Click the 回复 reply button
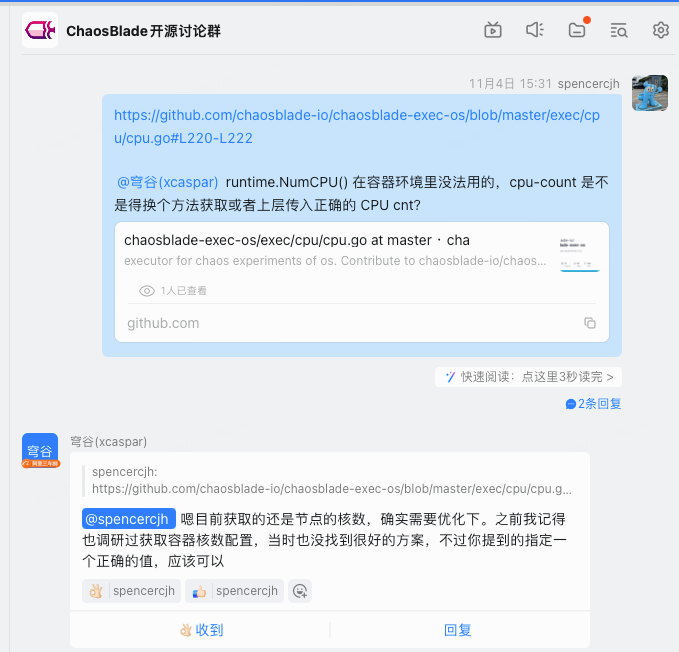This screenshot has height=652, width=679. tap(458, 630)
